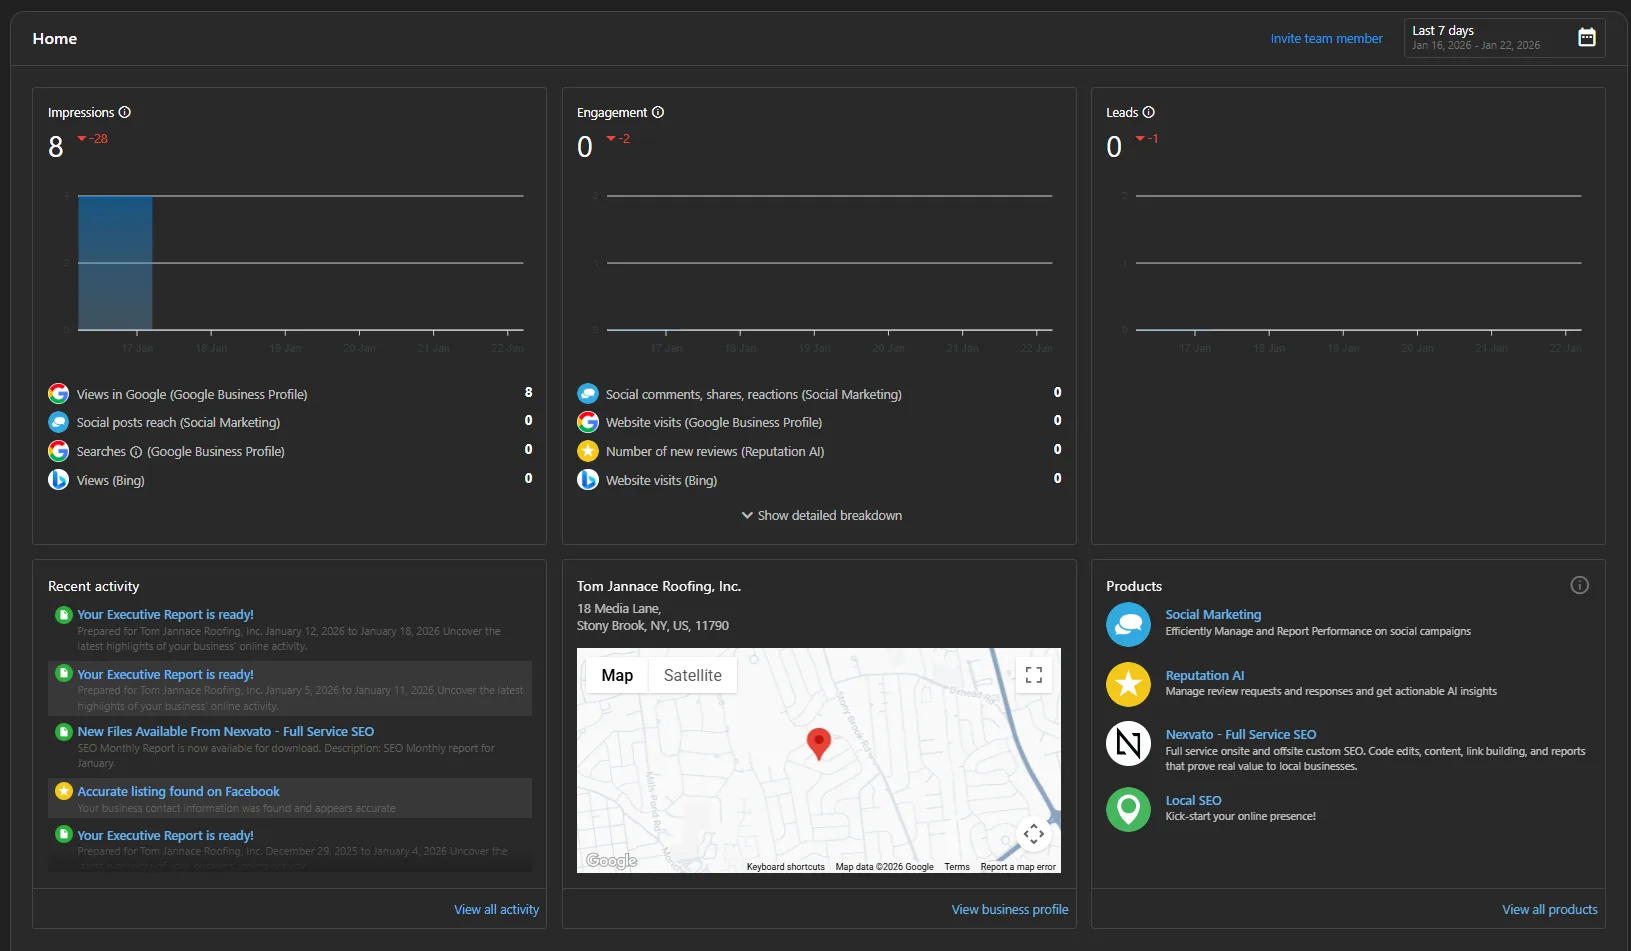Screen dimensions: 1631x951
Task: Open the Social Marketing chat bubble icon
Action: pos(1128,624)
